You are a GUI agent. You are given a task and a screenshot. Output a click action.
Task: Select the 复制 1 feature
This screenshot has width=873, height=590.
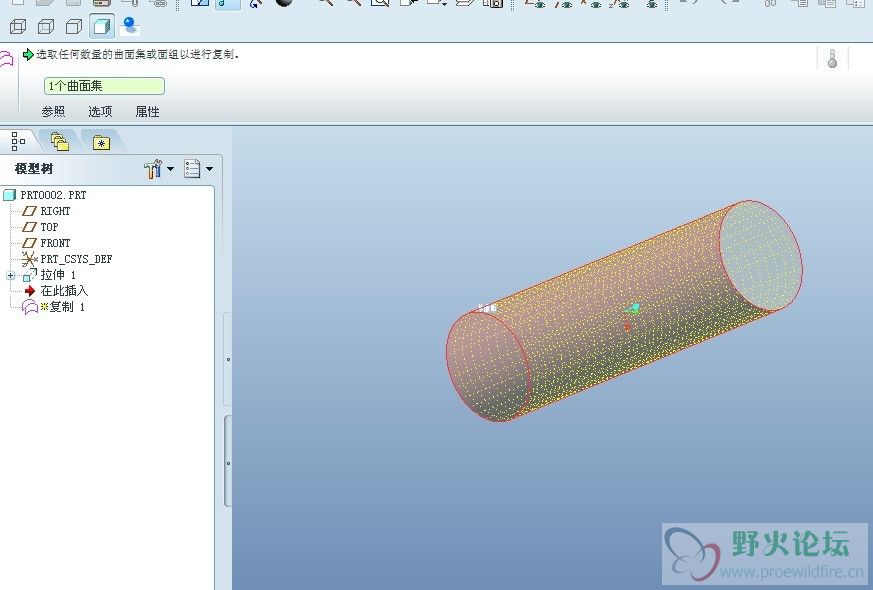click(x=53, y=307)
